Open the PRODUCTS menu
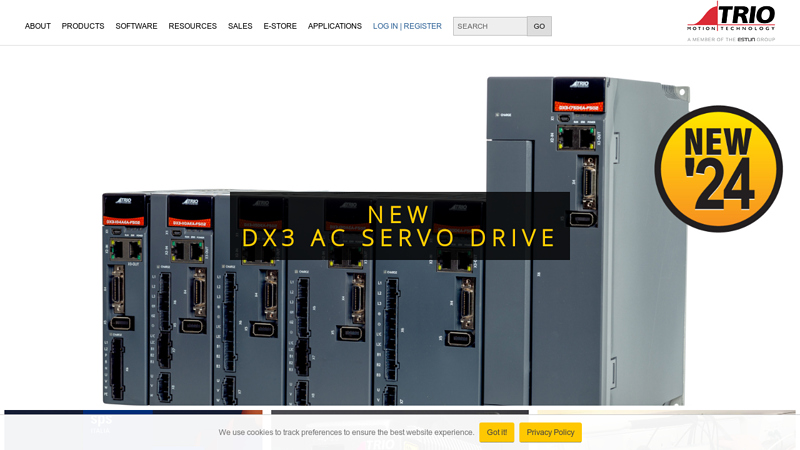 [x=83, y=26]
